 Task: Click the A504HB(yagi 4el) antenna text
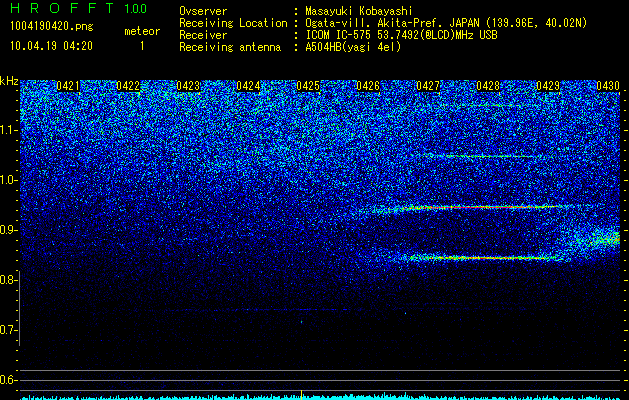(353, 47)
